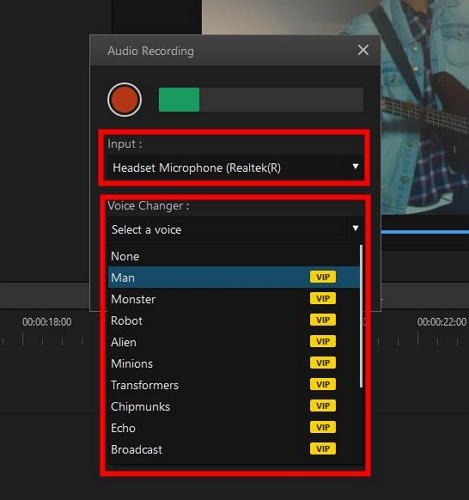Start recording with the red record button
The height and width of the screenshot is (500, 469).
coord(124,100)
